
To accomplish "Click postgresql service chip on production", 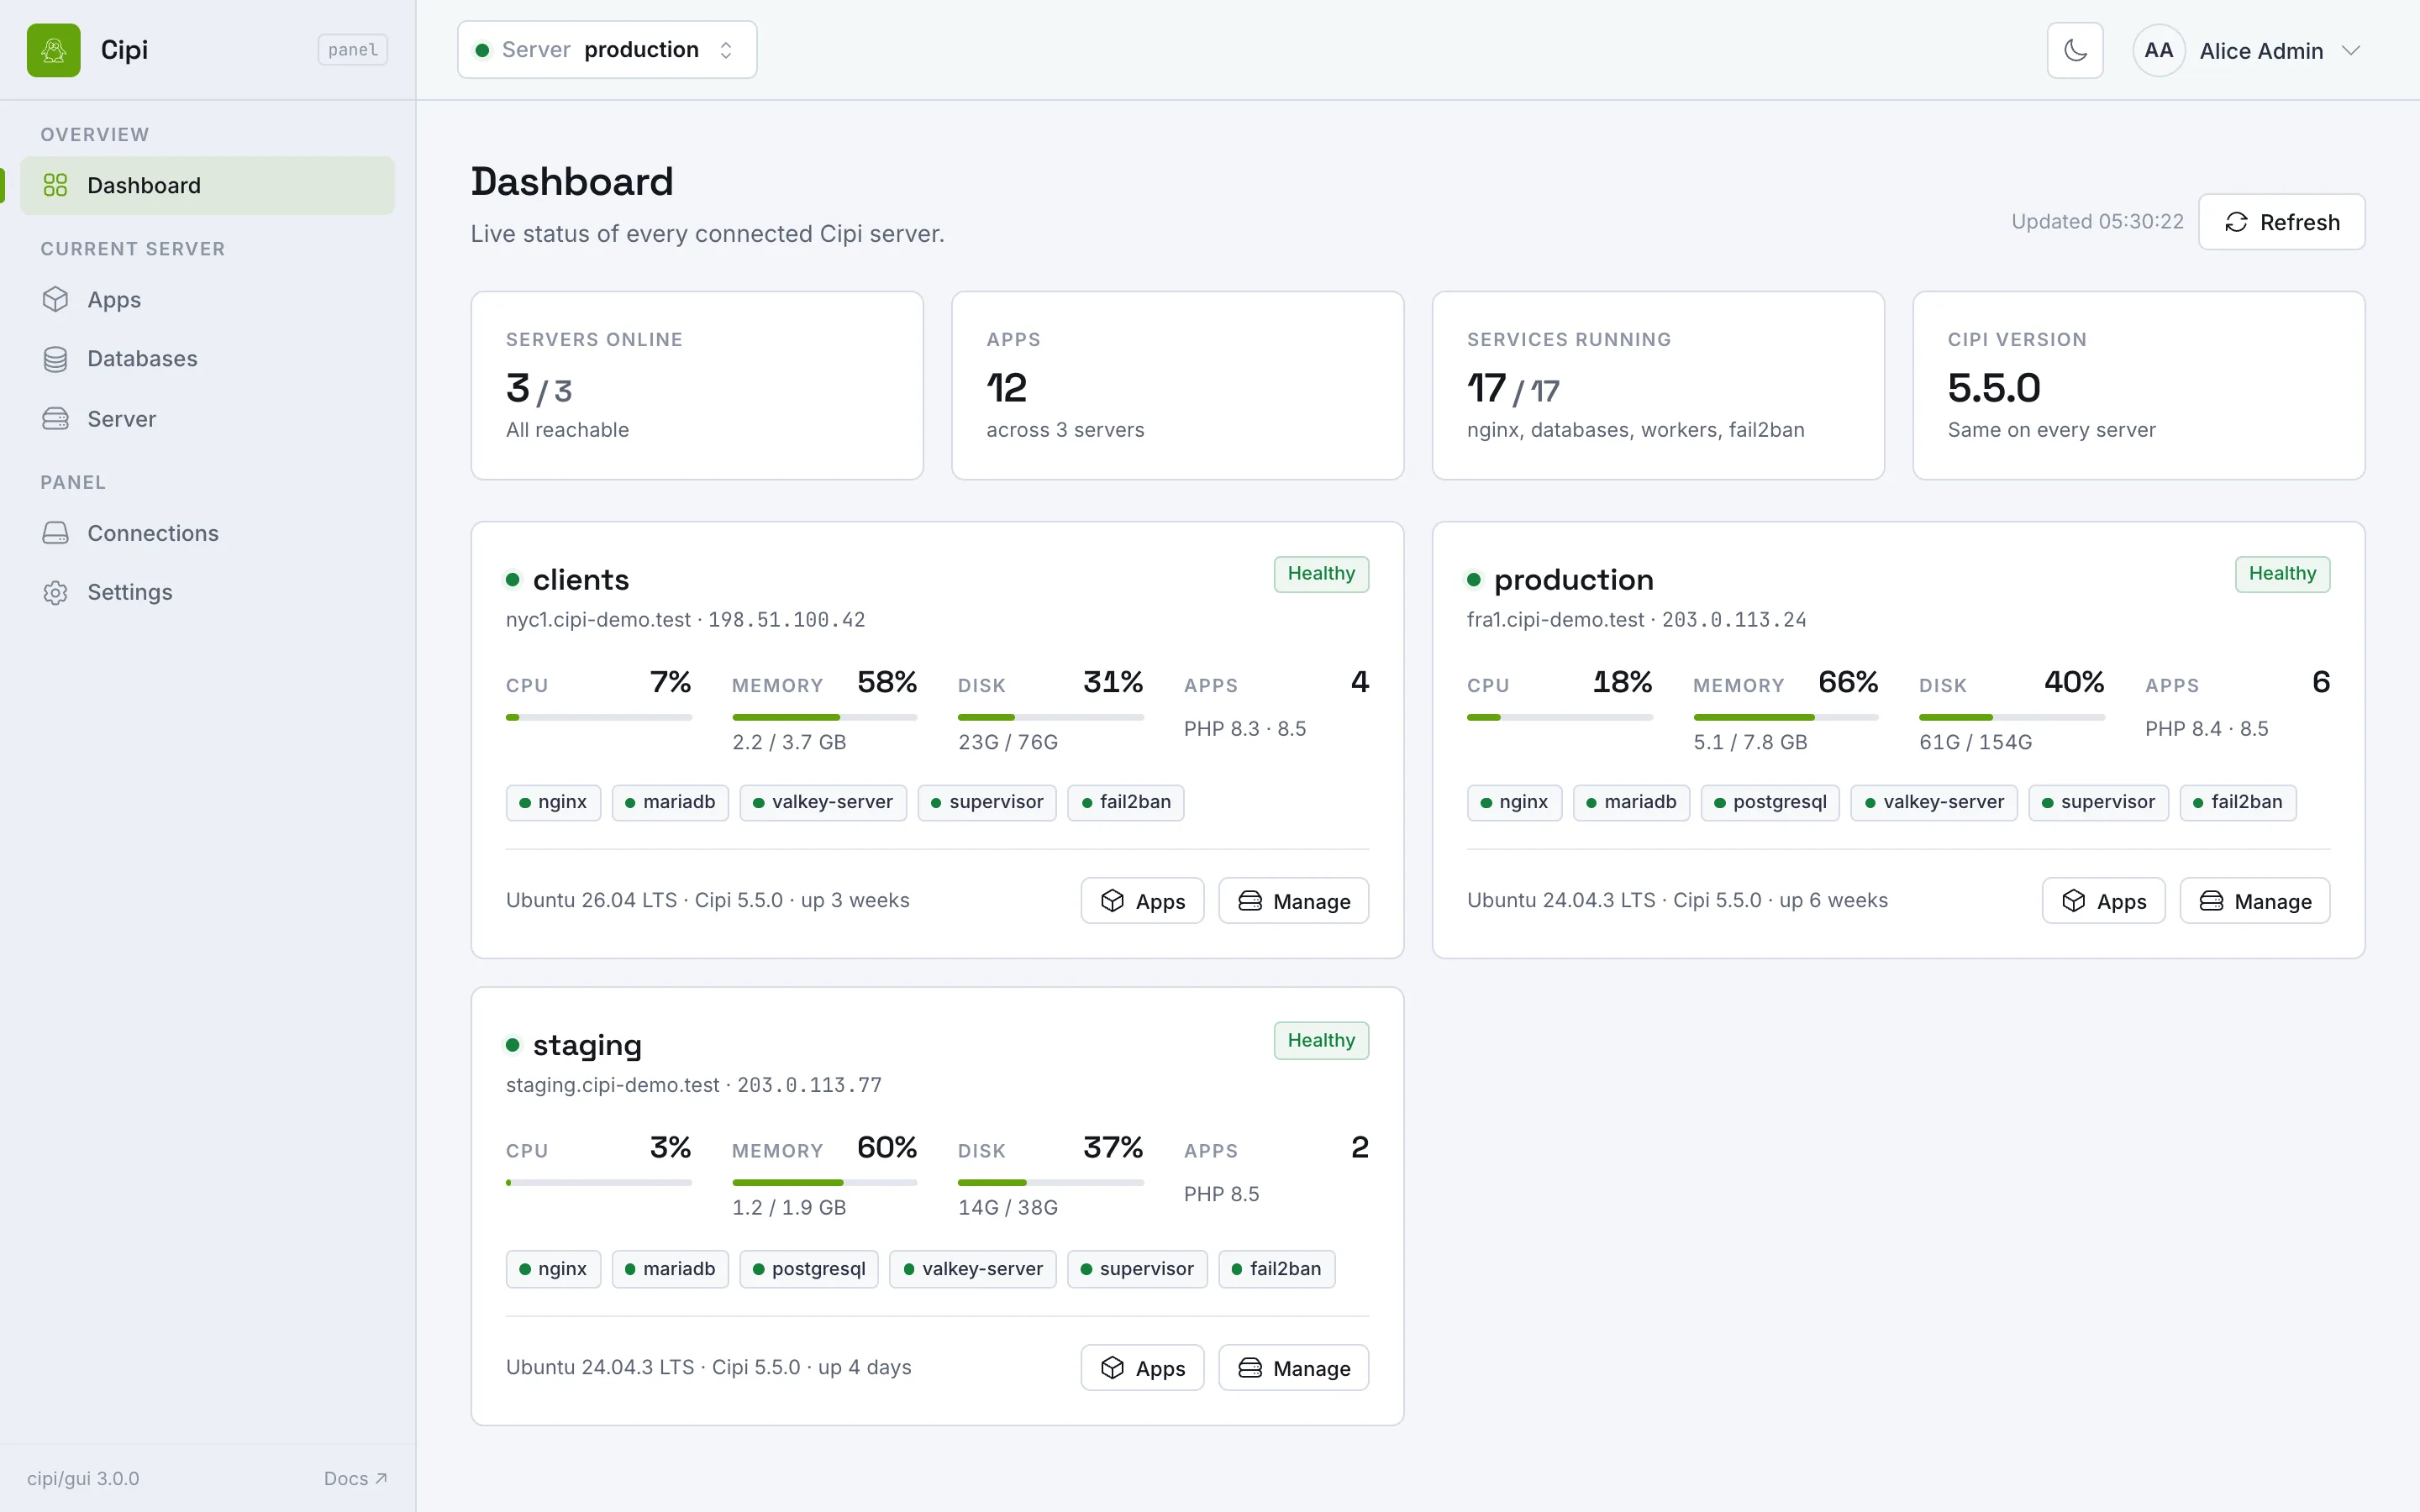I will tap(1769, 802).
